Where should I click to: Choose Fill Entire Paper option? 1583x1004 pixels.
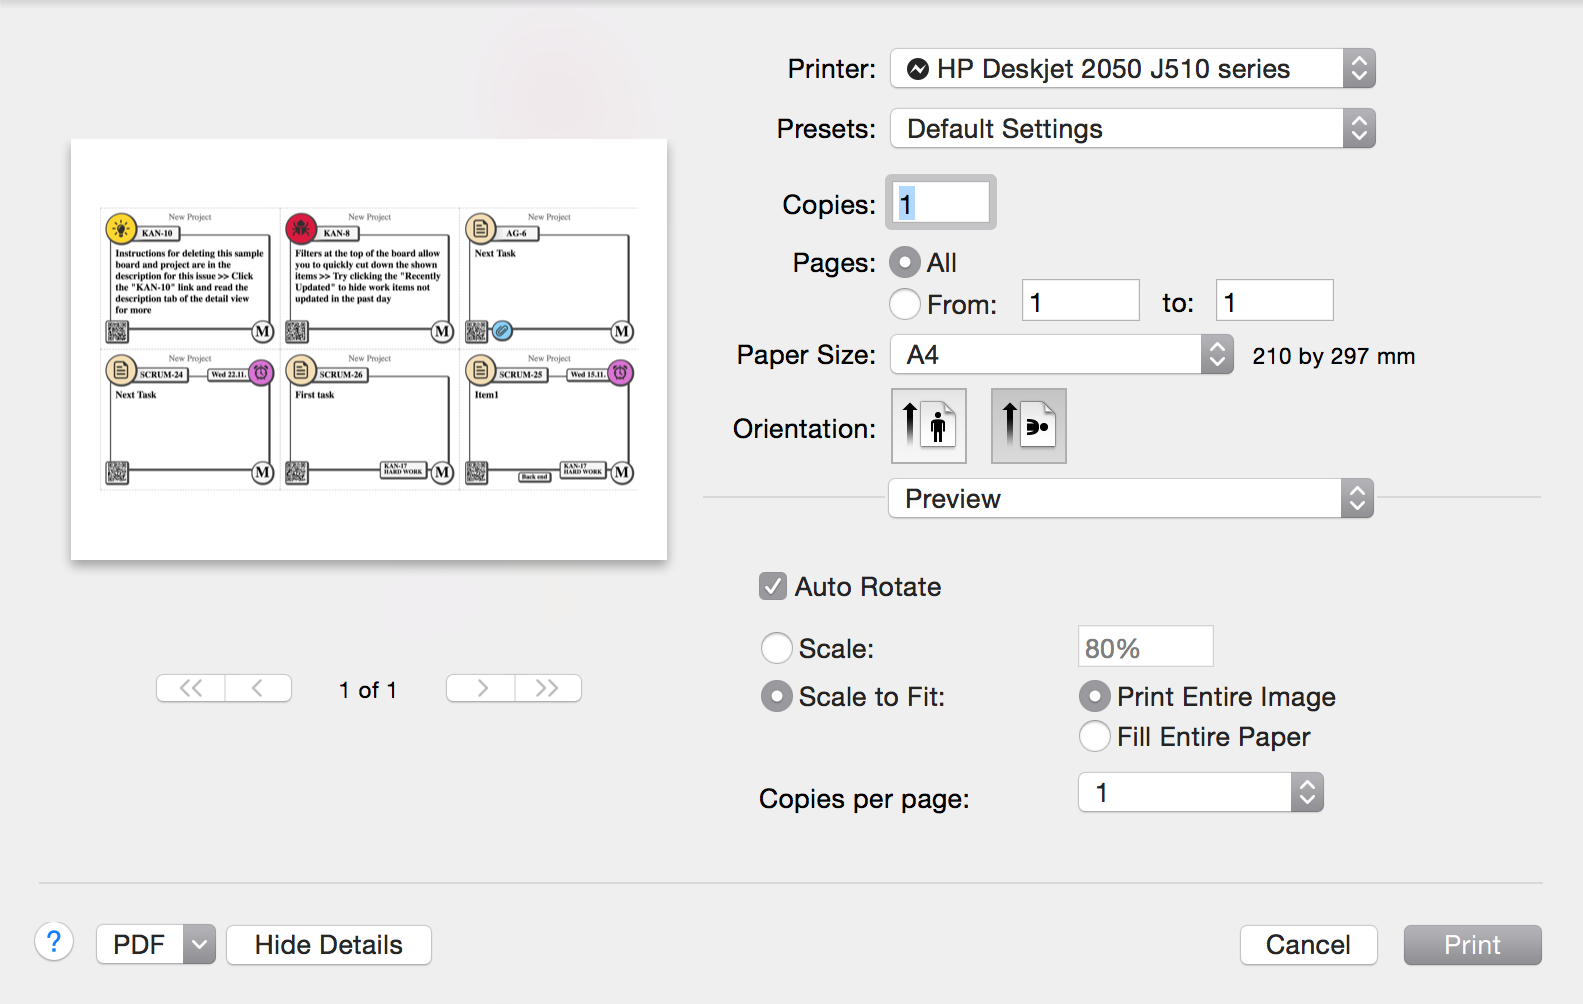pyautogui.click(x=1095, y=737)
